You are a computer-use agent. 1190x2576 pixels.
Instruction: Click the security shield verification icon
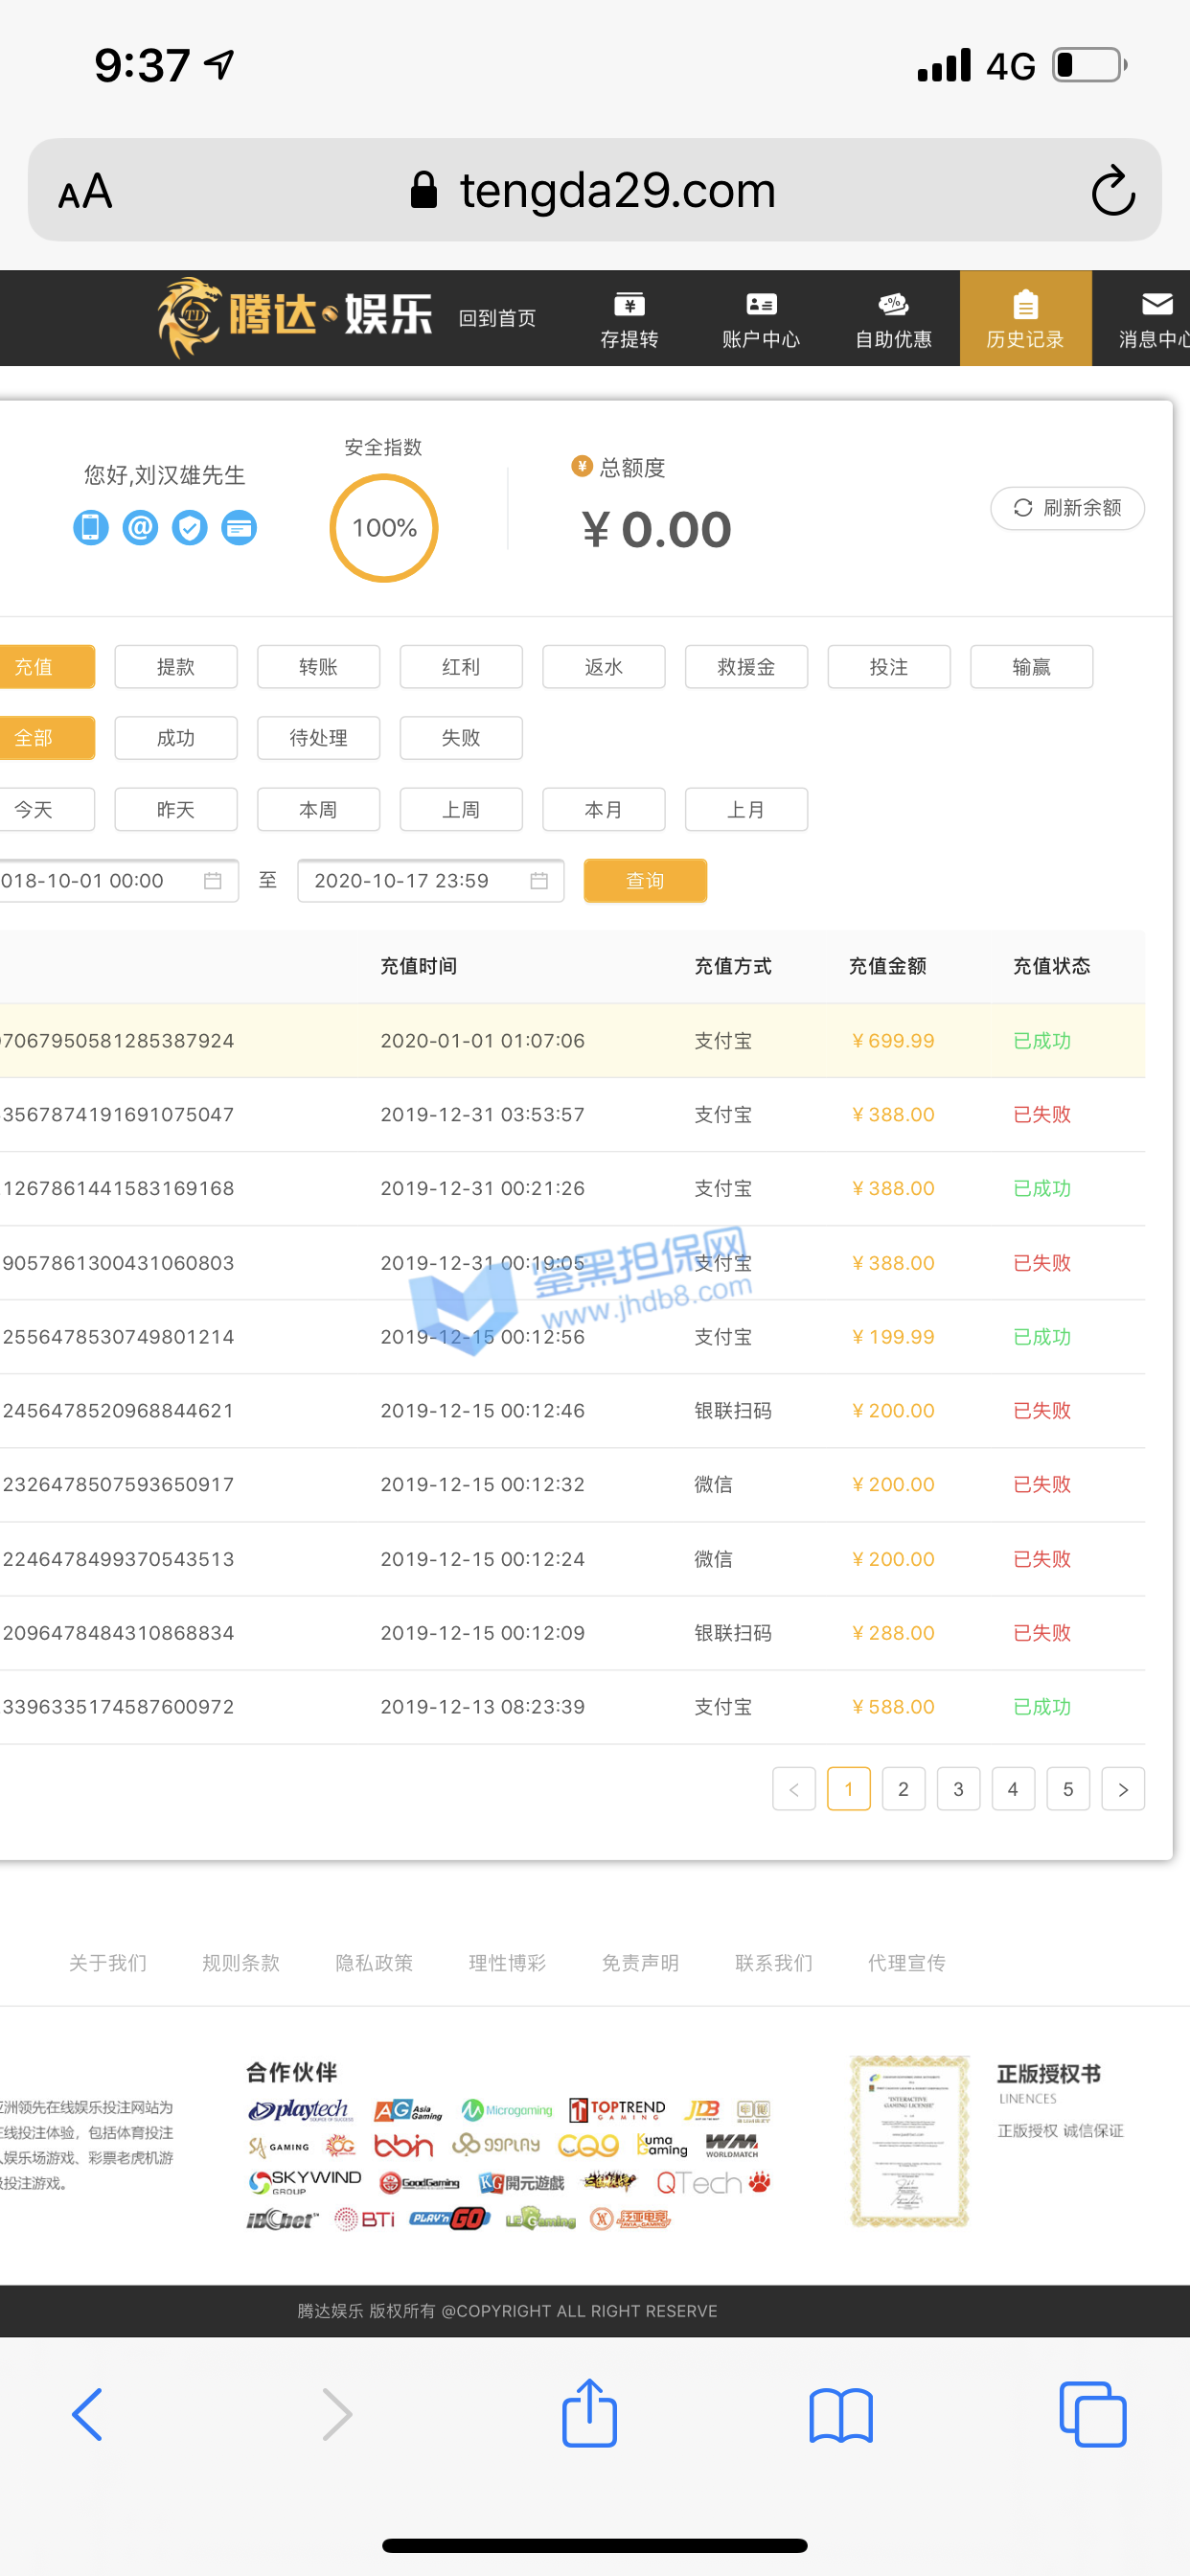coord(190,527)
